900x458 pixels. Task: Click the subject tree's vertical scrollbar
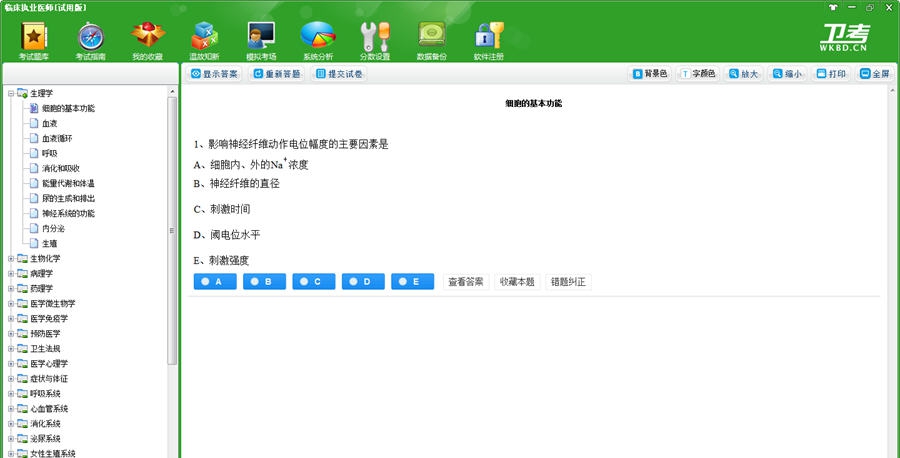[172, 230]
